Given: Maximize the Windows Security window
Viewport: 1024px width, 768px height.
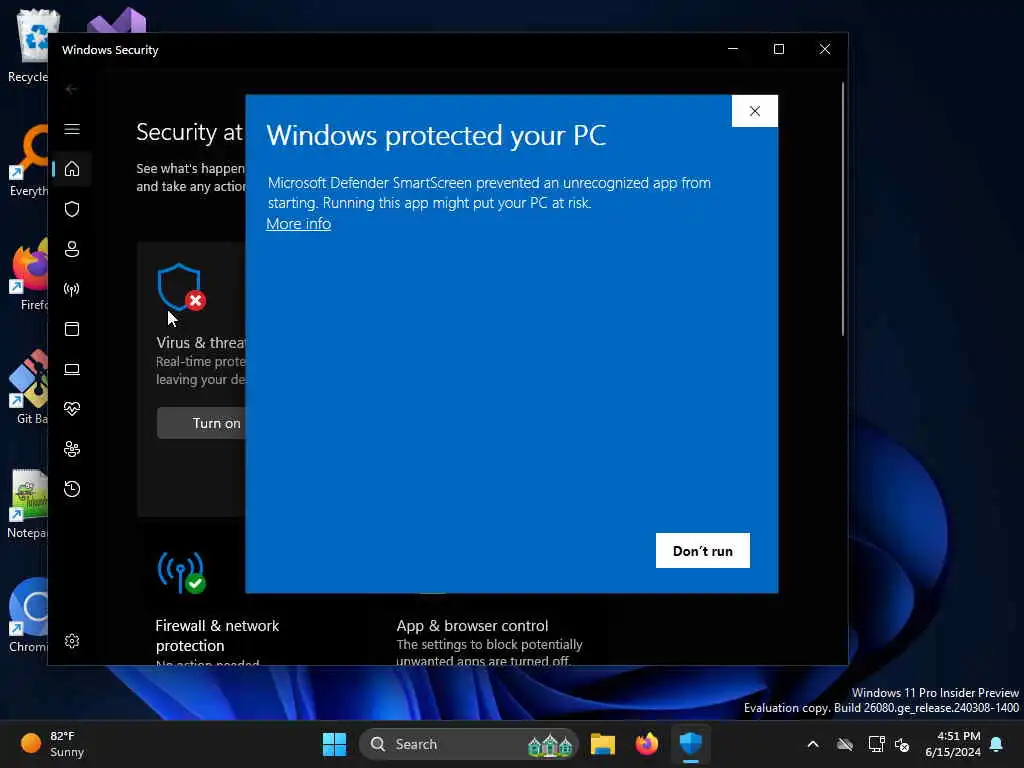Looking at the screenshot, I should (x=778, y=49).
